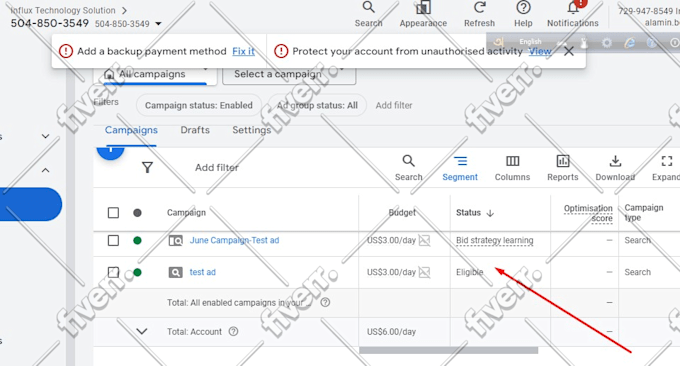Click the Campaign column header

tap(186, 212)
